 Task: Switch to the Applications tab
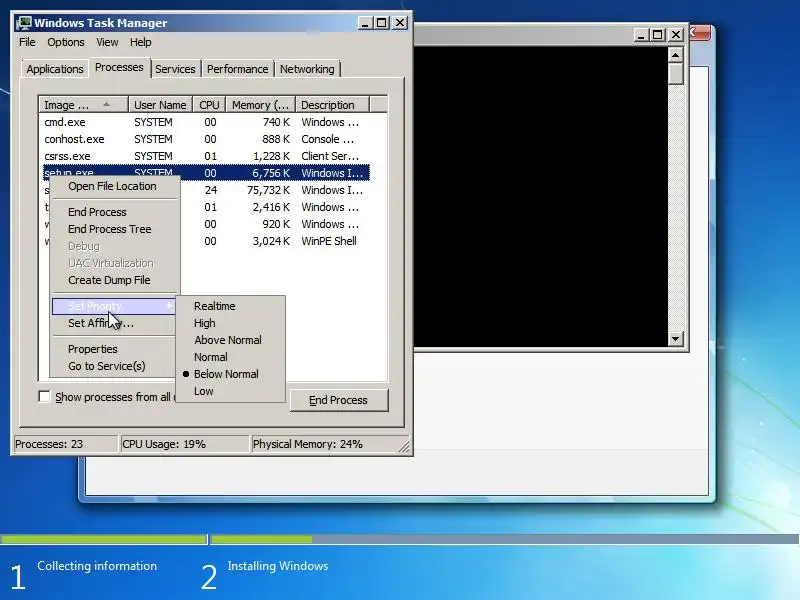tap(55, 69)
